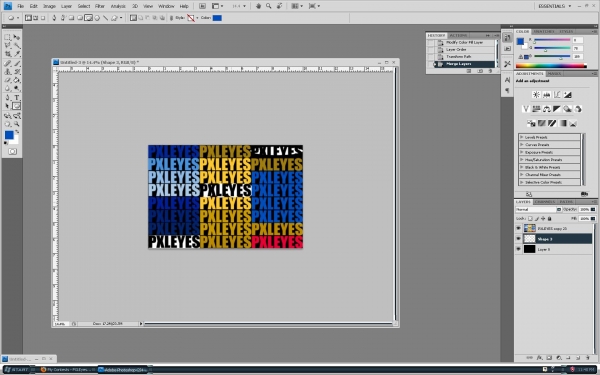The image size is (600, 375).
Task: Select the Blur tool
Action: 7,88
